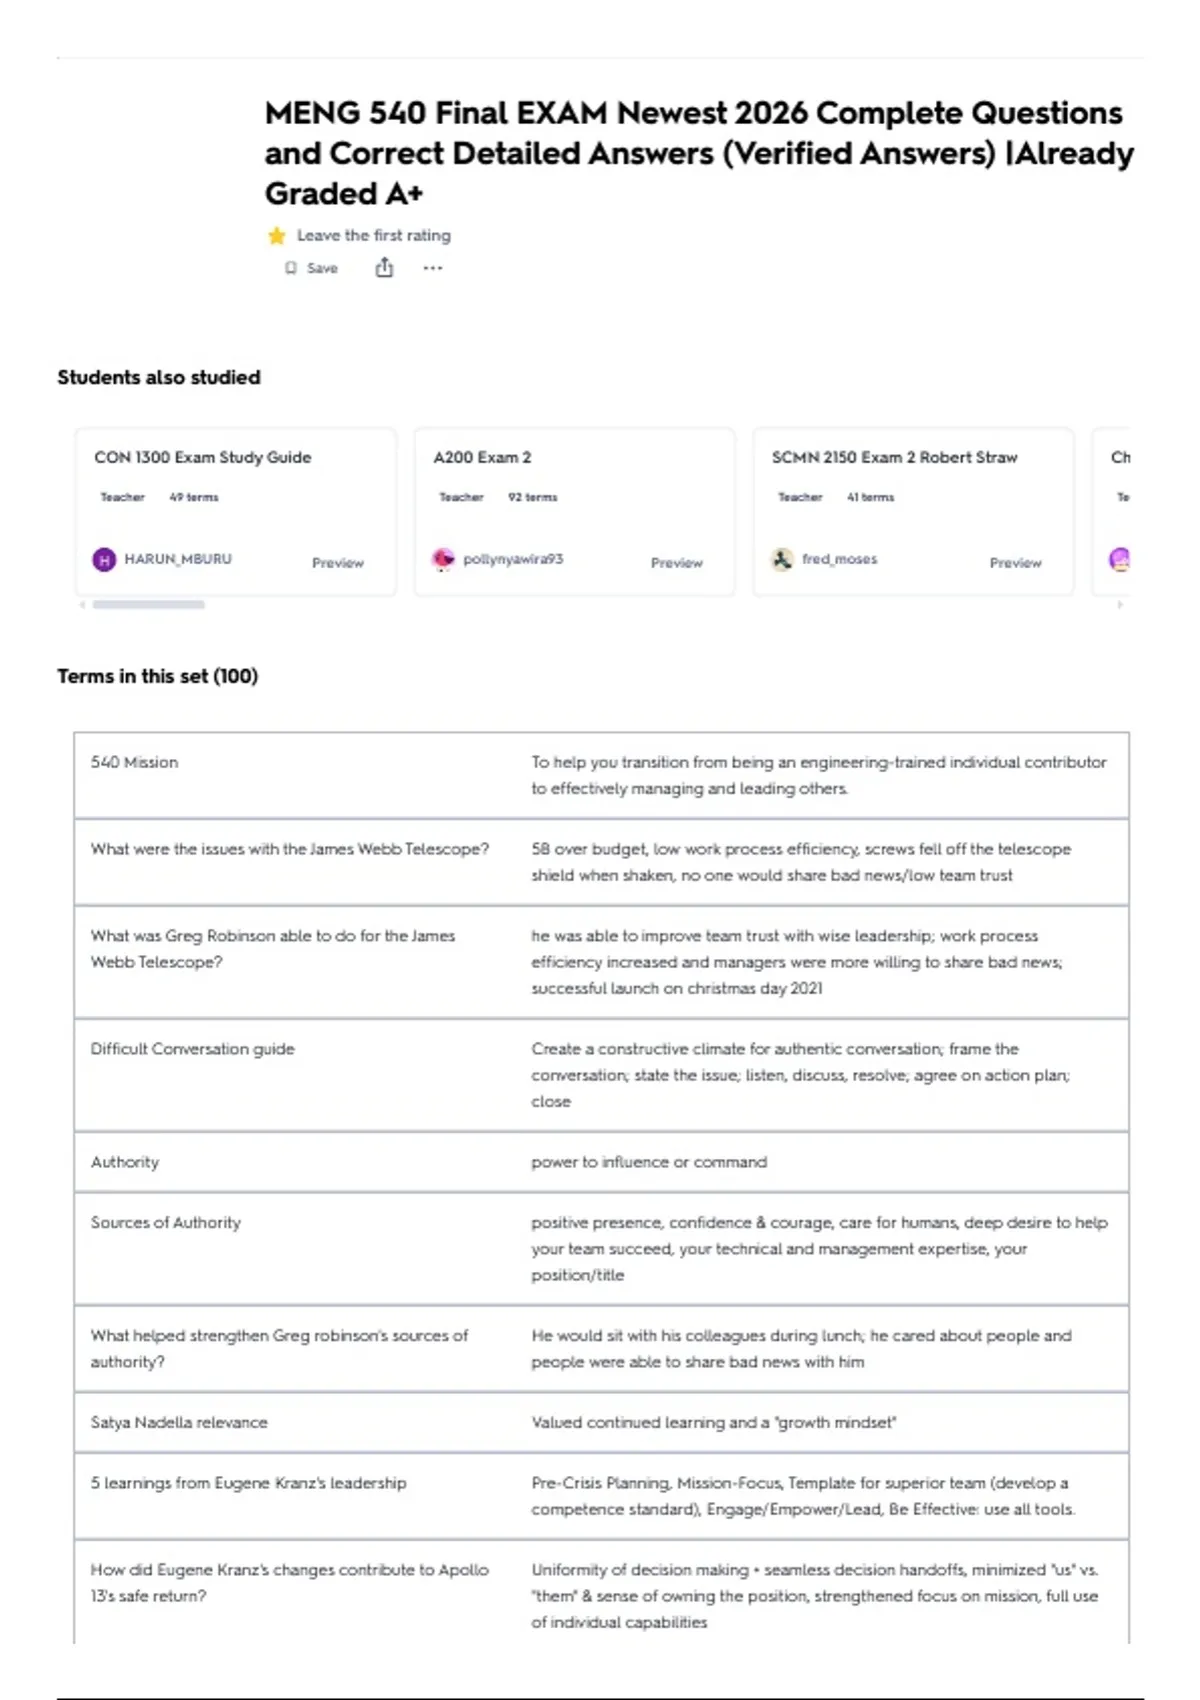Preview CON 1300 Exam Study Guide

338,563
